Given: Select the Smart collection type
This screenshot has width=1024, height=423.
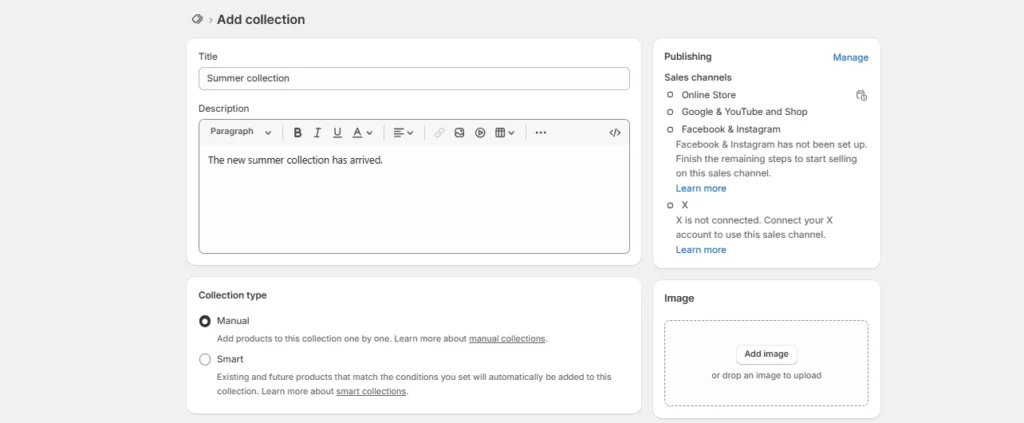Looking at the screenshot, I should (x=205, y=360).
